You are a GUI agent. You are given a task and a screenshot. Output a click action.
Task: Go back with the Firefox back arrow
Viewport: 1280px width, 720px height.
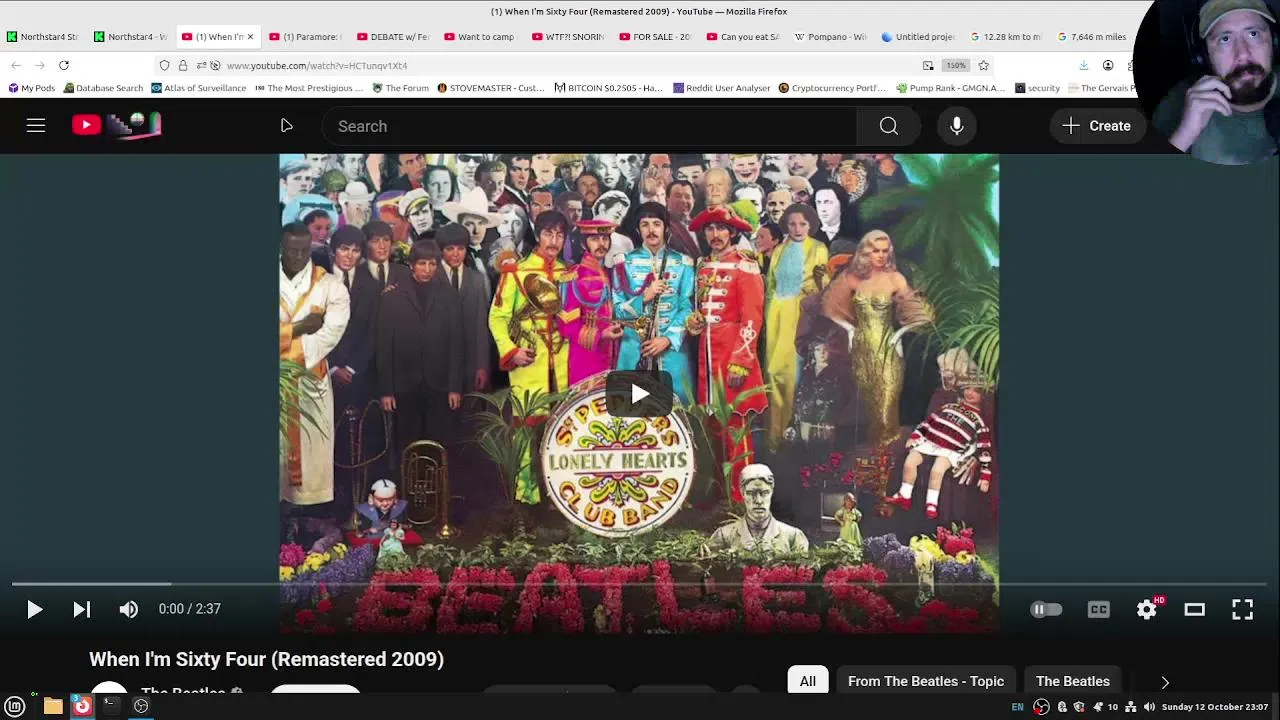point(16,65)
